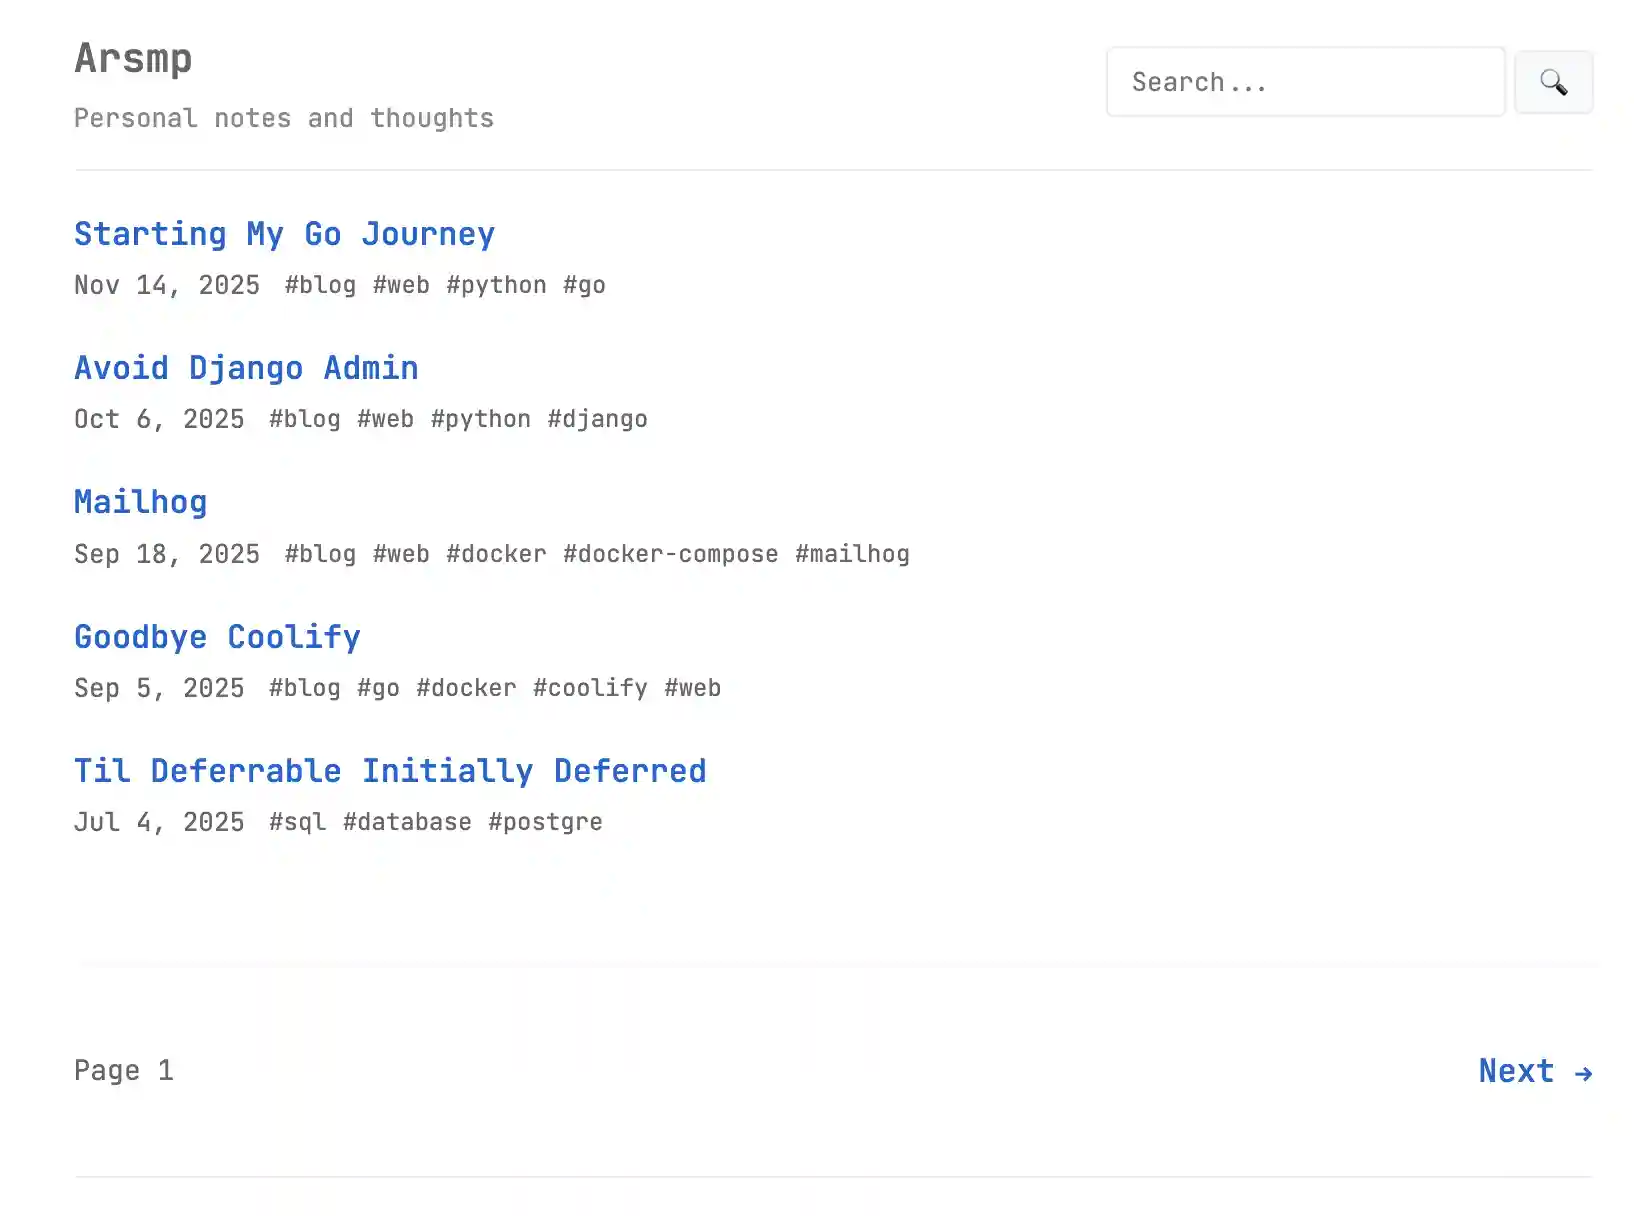The image size is (1634, 1216).
Task: Open the Goodbye Coolify post
Action: (x=217, y=637)
